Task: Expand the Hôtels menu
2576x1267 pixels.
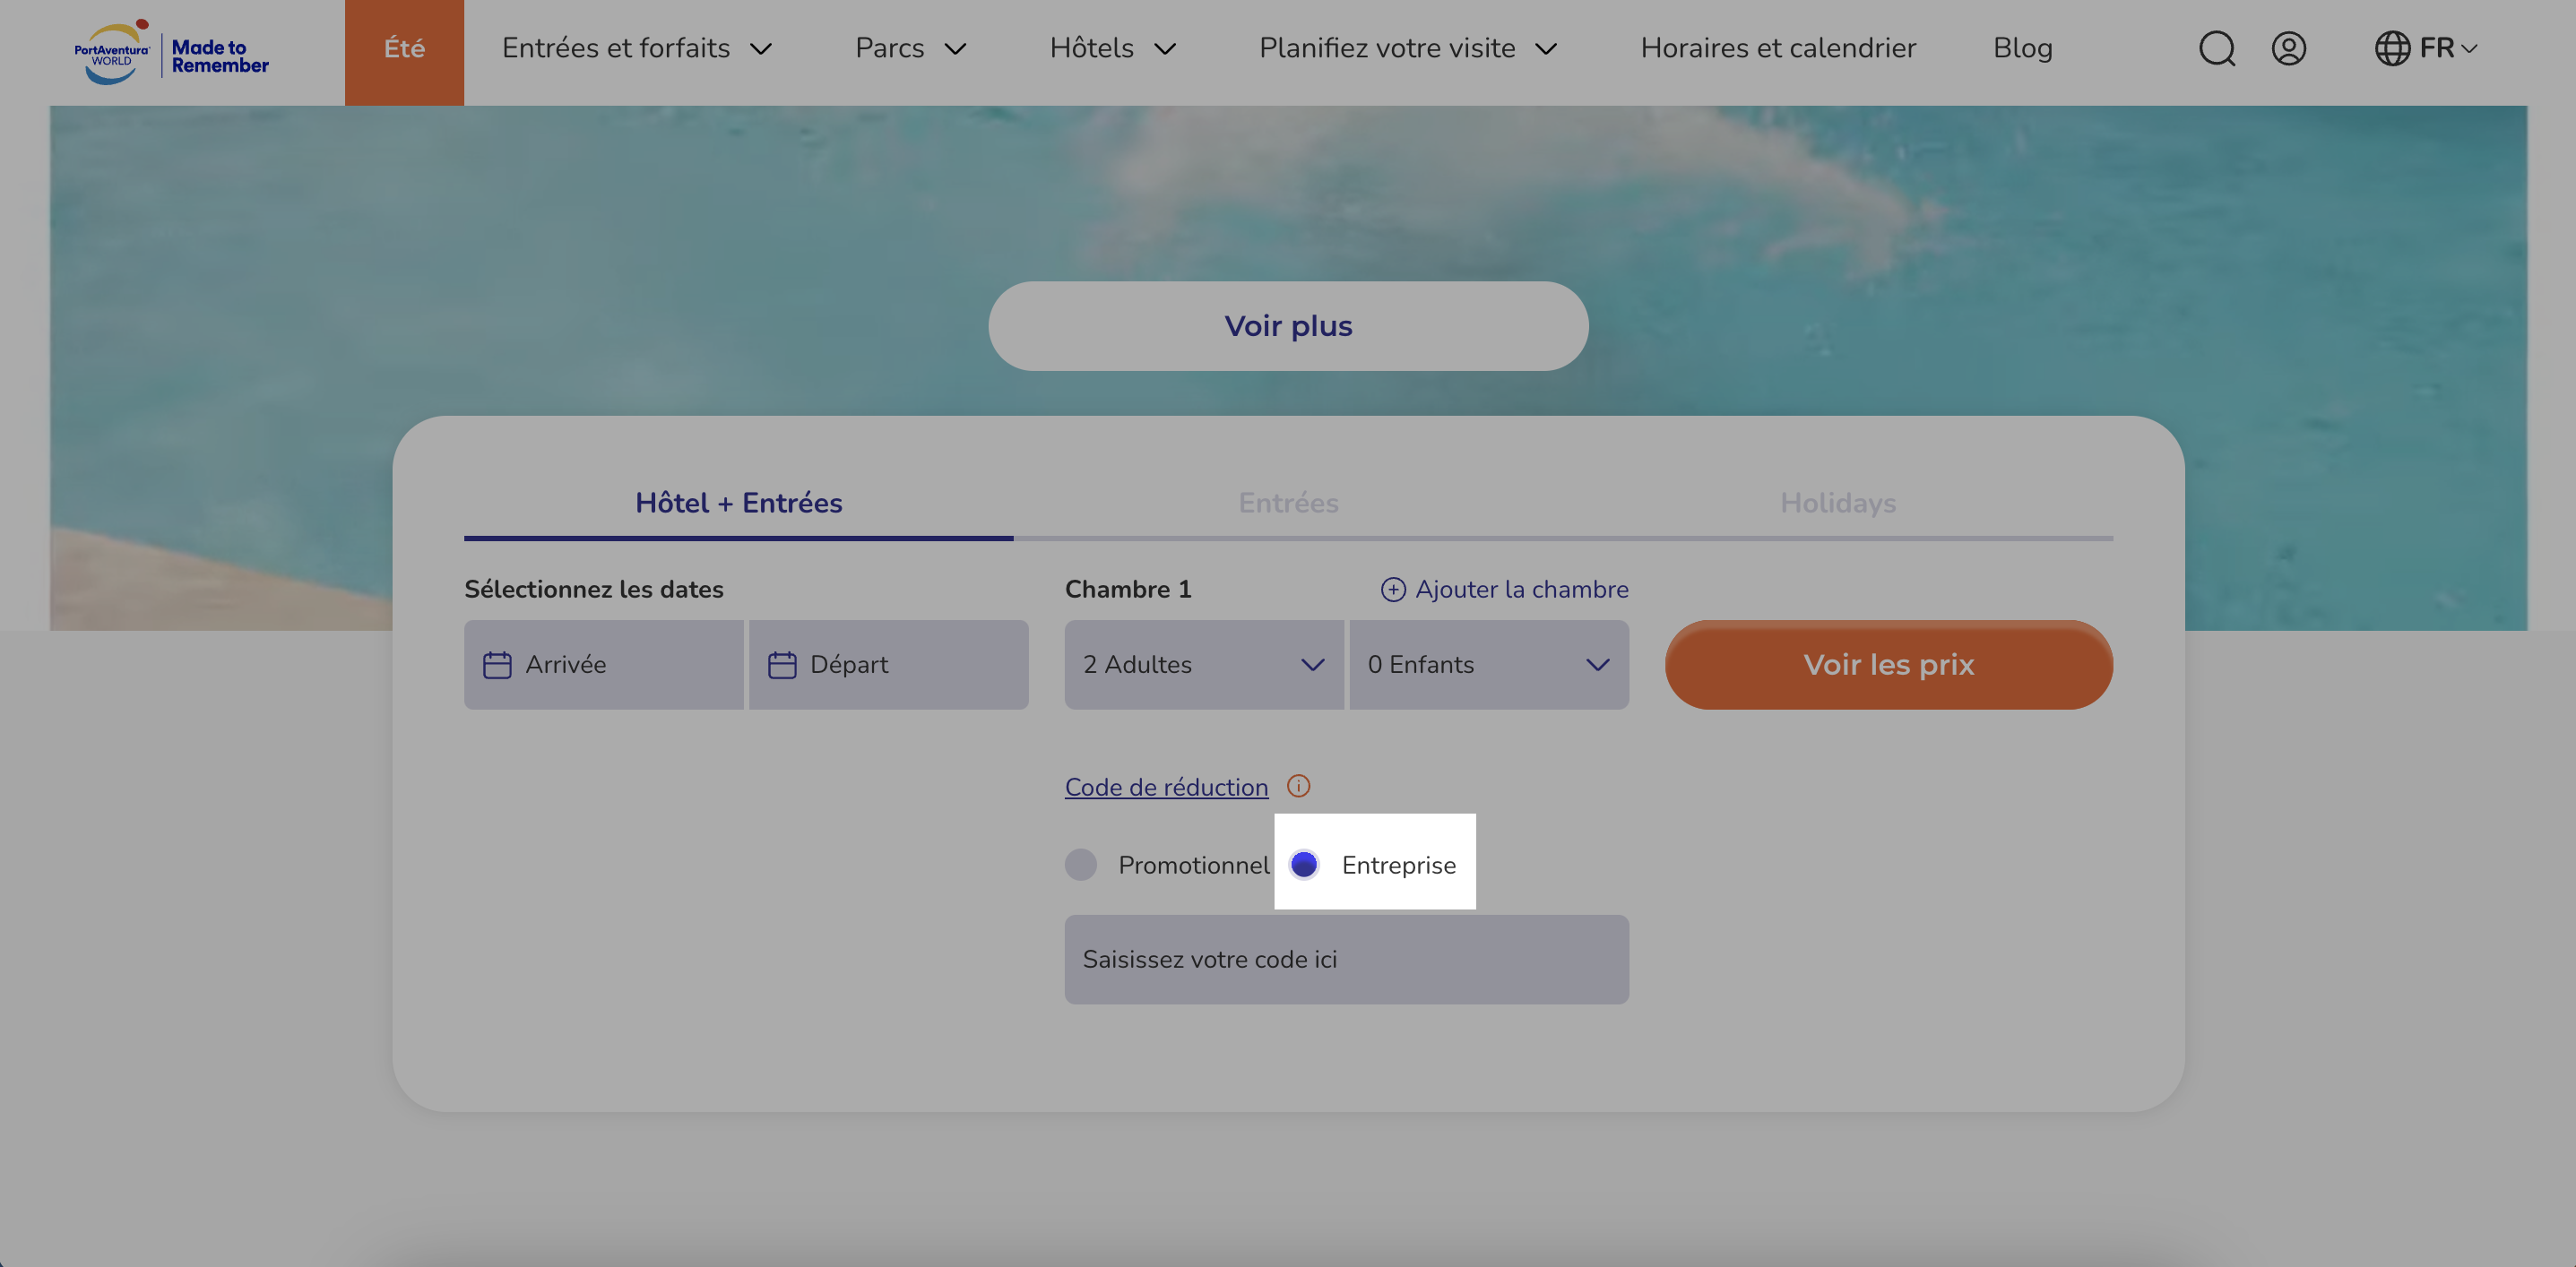Action: 1113,48
